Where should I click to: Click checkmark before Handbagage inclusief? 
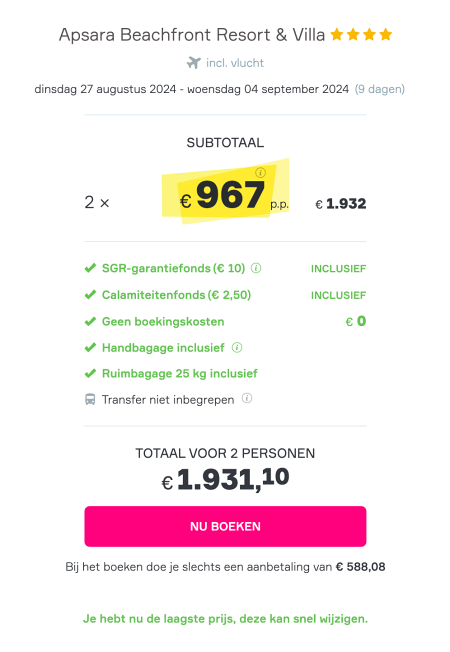[x=90, y=348]
